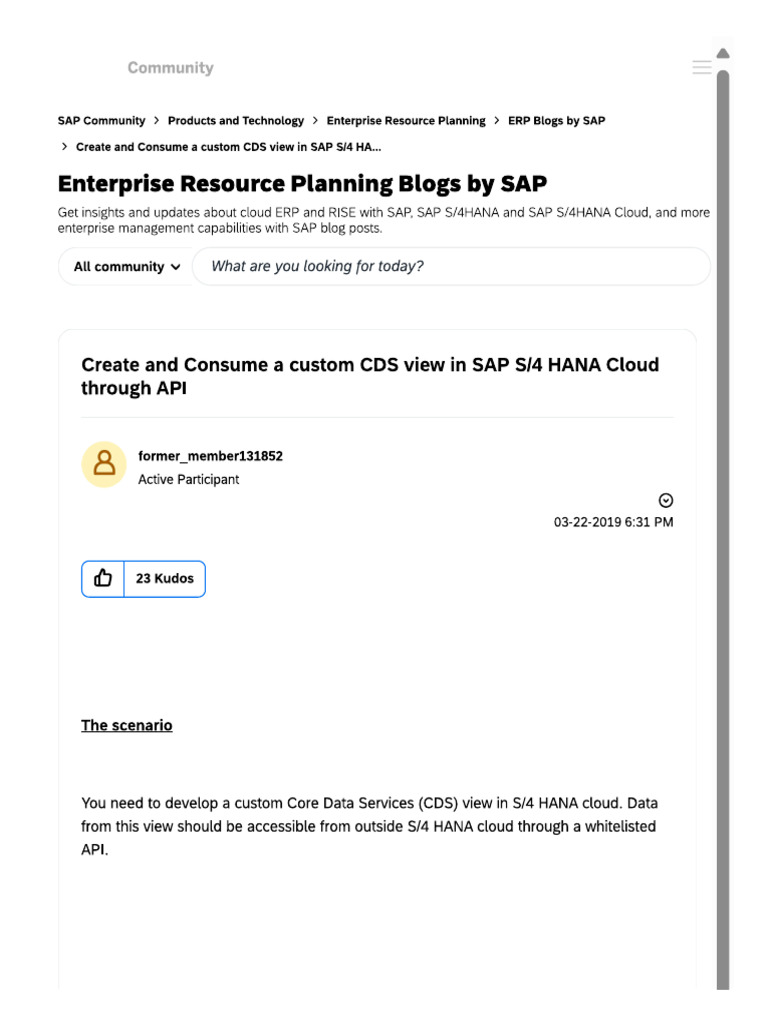This screenshot has height=1024, width=768.
Task: Click the Enterprise Resource Planning Blogs heading
Action: click(302, 184)
